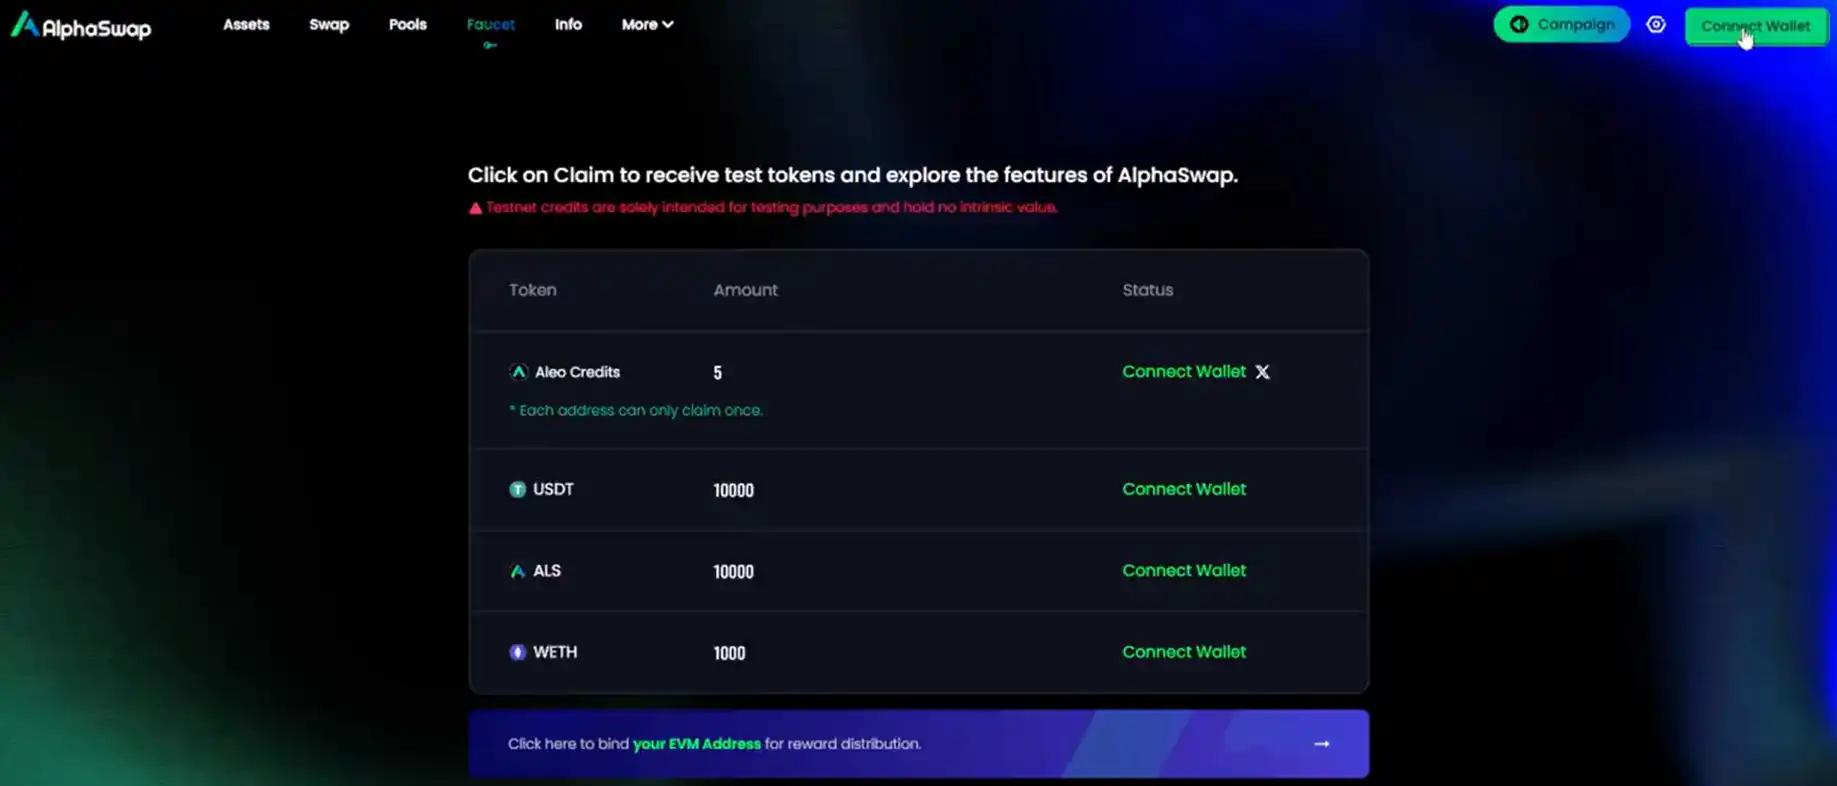Click the Aleo Credits token icon
The height and width of the screenshot is (786, 1837).
point(518,372)
